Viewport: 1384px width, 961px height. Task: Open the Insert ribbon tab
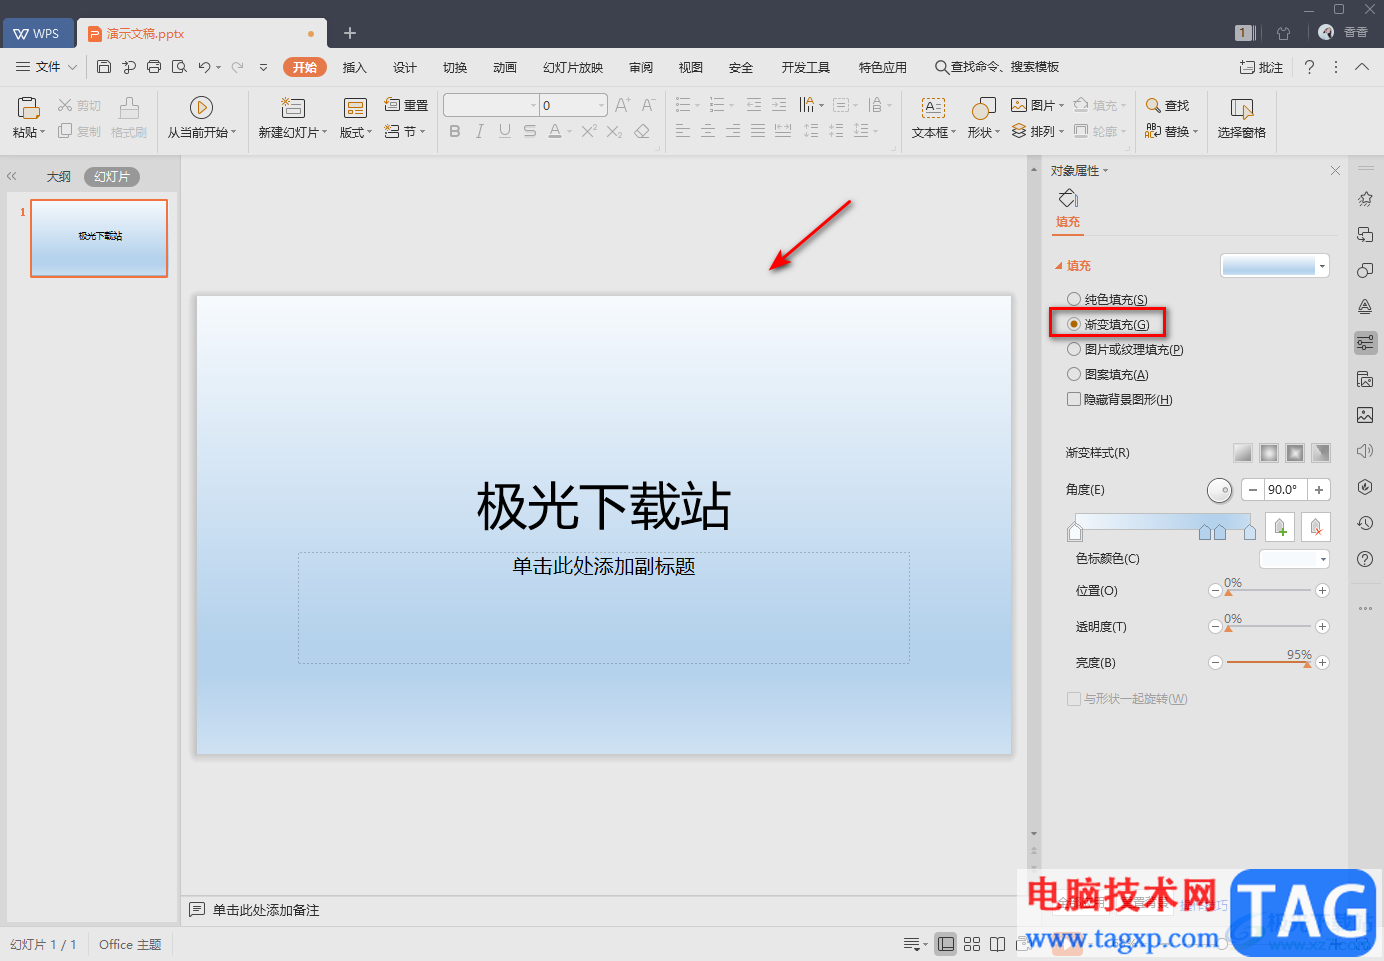pyautogui.click(x=355, y=67)
